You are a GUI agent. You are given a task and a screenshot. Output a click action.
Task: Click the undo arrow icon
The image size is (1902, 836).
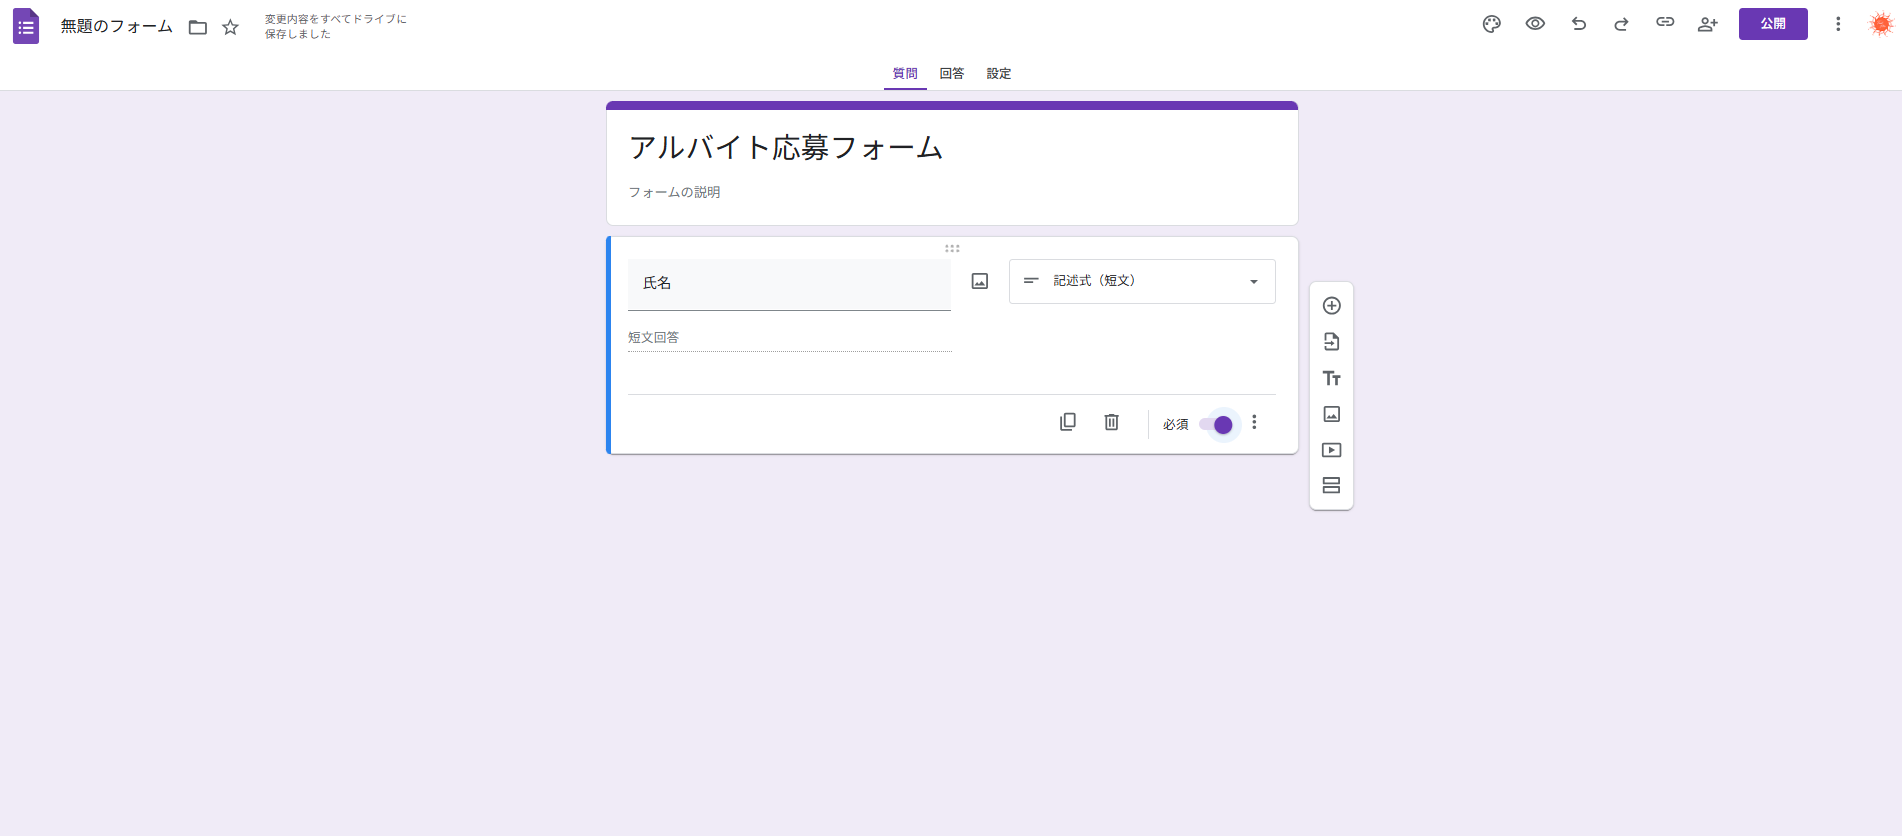(x=1578, y=24)
